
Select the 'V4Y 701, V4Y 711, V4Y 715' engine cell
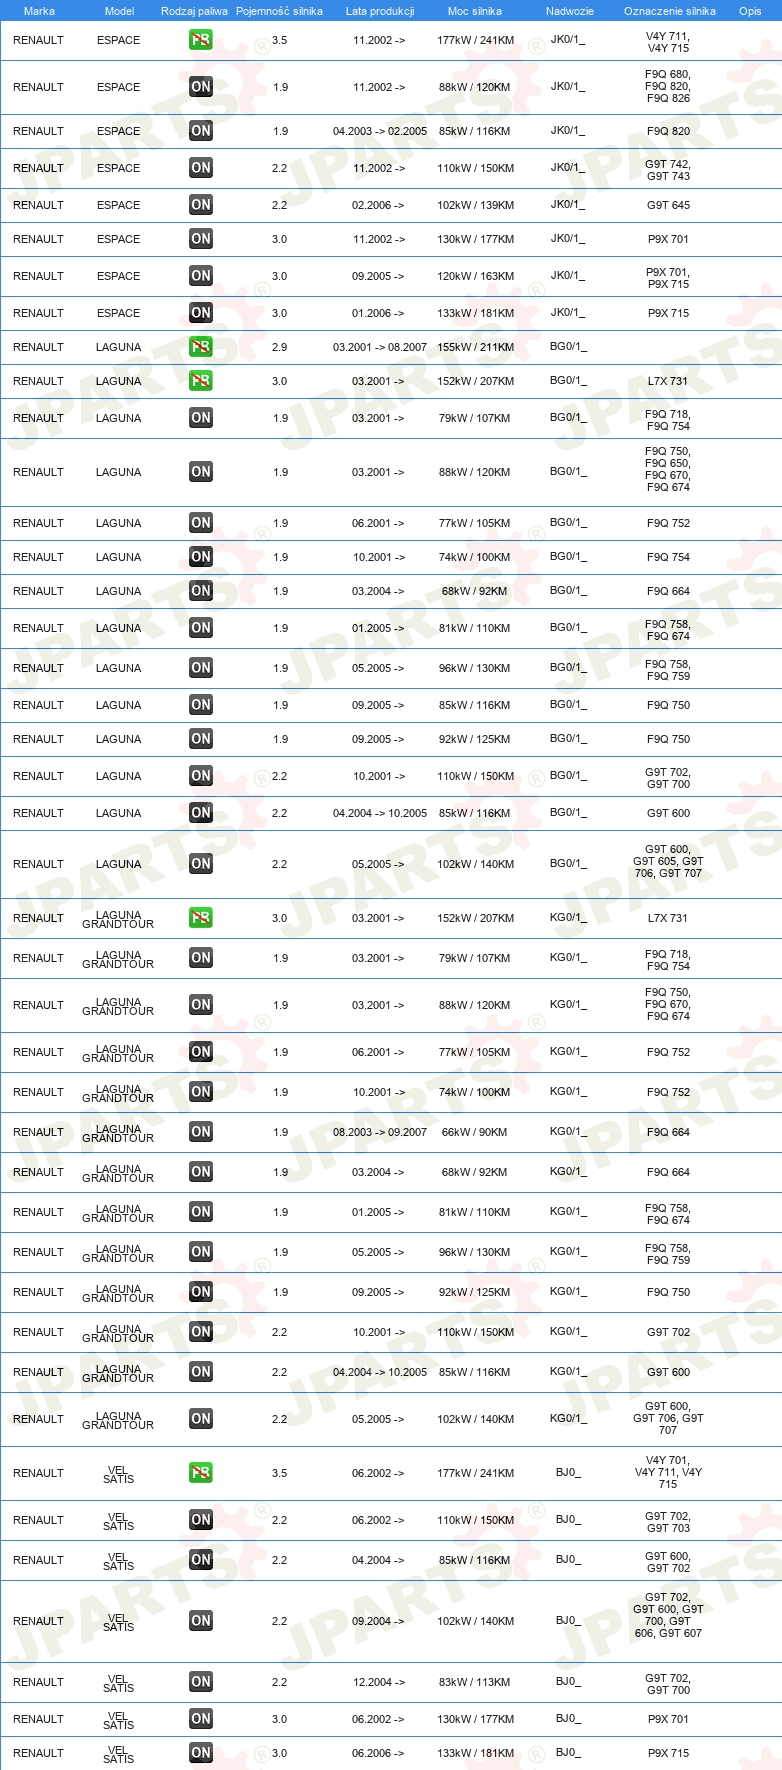pos(668,1472)
